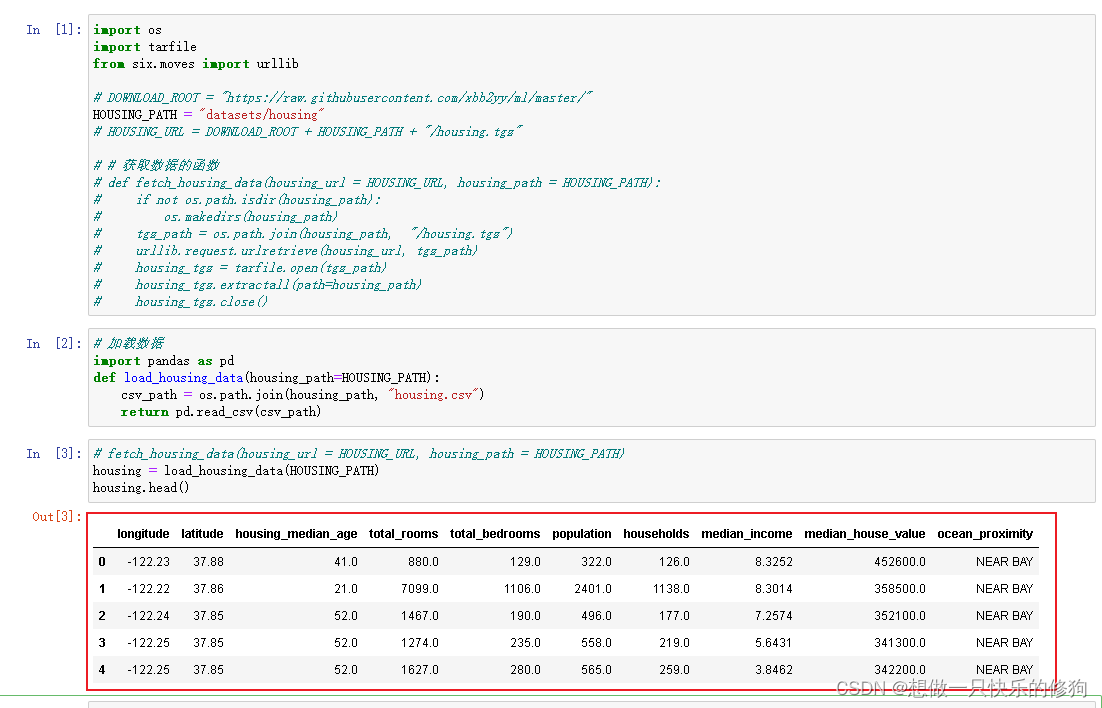Click the population column header
The height and width of the screenshot is (708, 1102).
(x=582, y=534)
